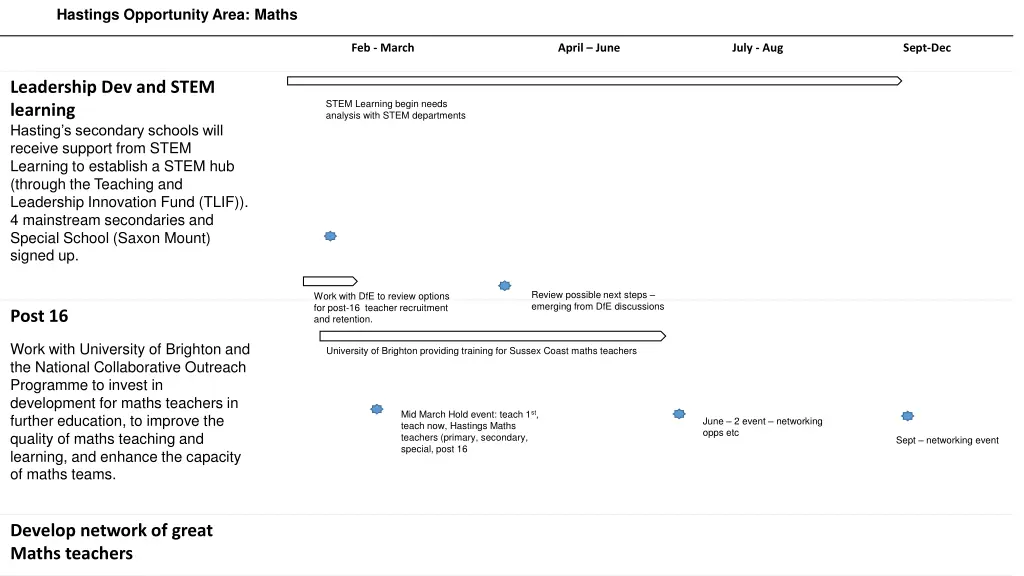
Task: Select the Sept networking event blue marker
Action: pyautogui.click(x=907, y=416)
